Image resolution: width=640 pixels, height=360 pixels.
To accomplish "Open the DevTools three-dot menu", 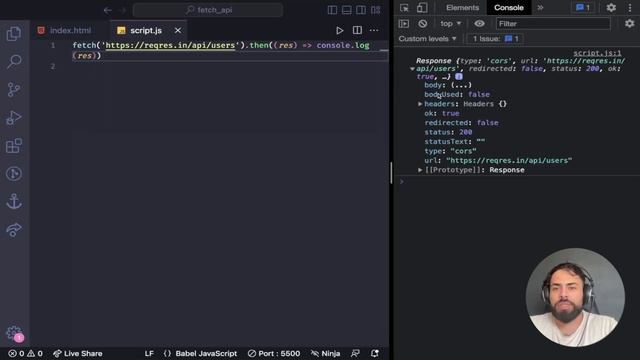I will pos(630,8).
